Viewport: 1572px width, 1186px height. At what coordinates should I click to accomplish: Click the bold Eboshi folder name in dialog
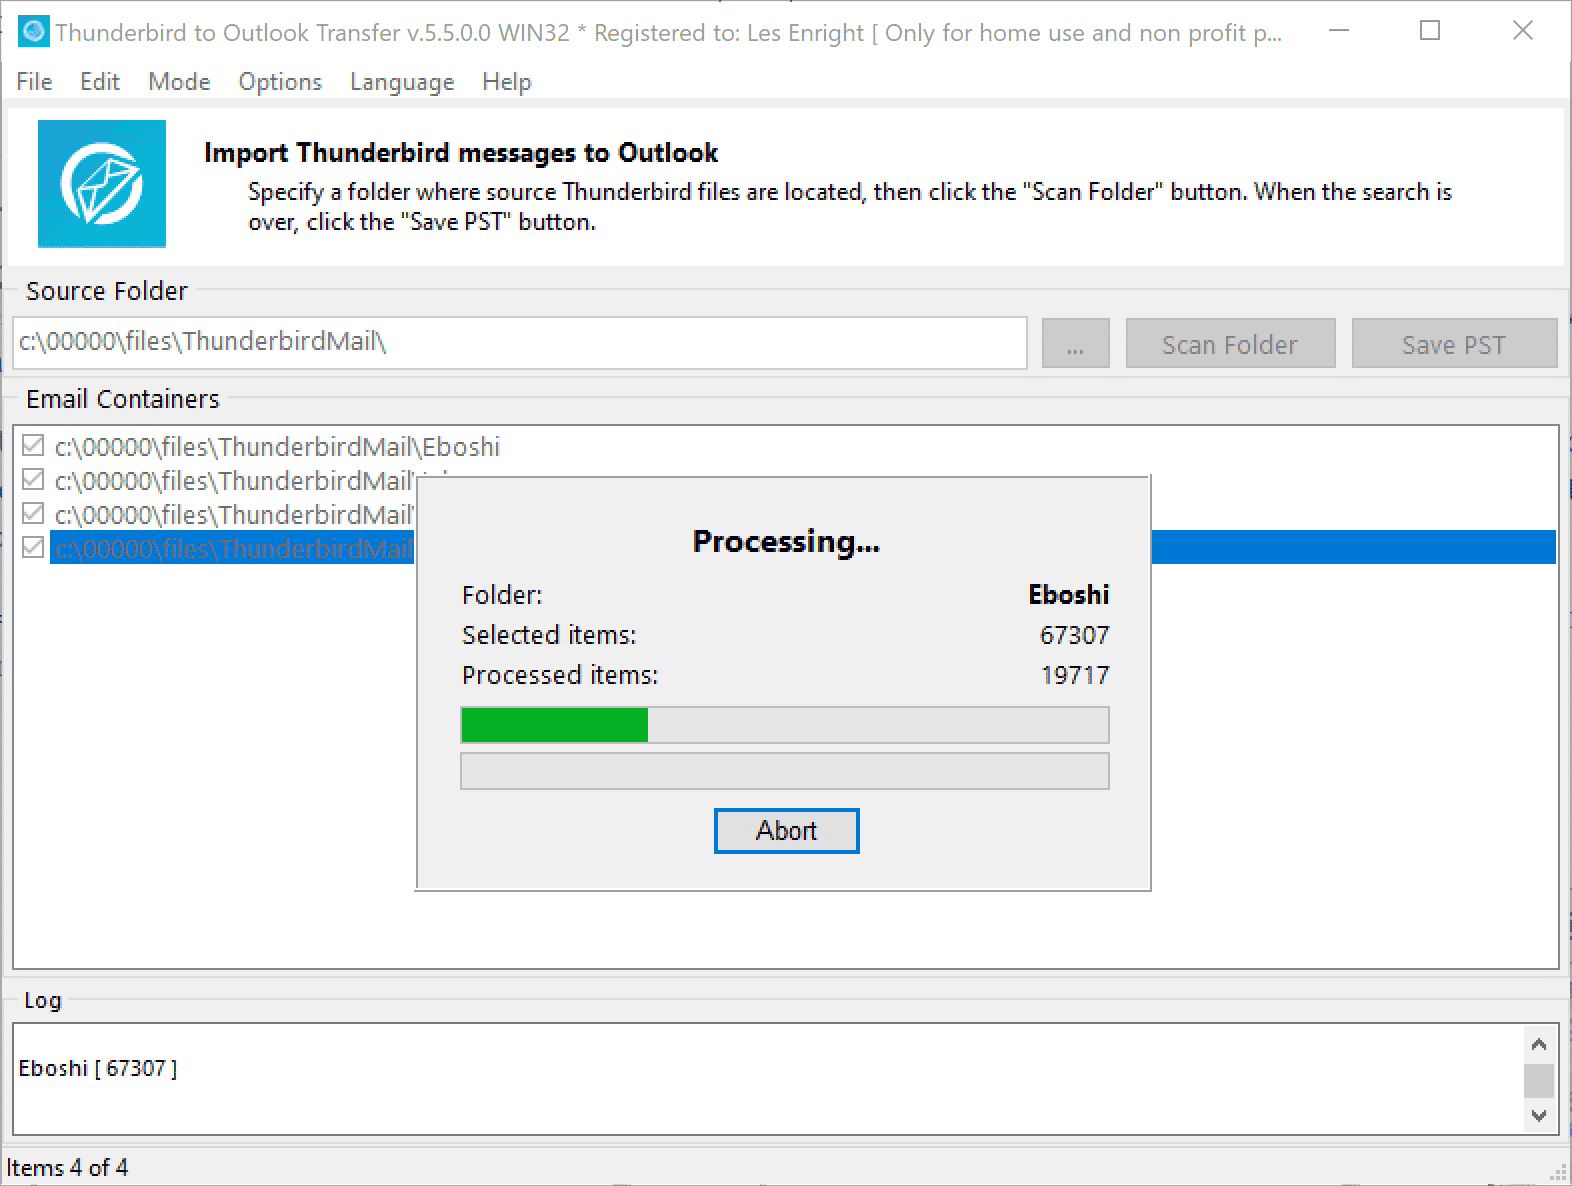1069,595
